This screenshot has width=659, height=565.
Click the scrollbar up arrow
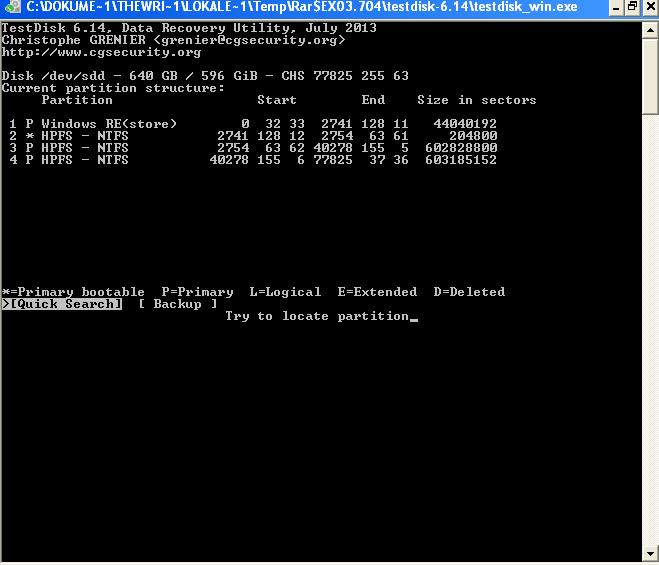650,30
